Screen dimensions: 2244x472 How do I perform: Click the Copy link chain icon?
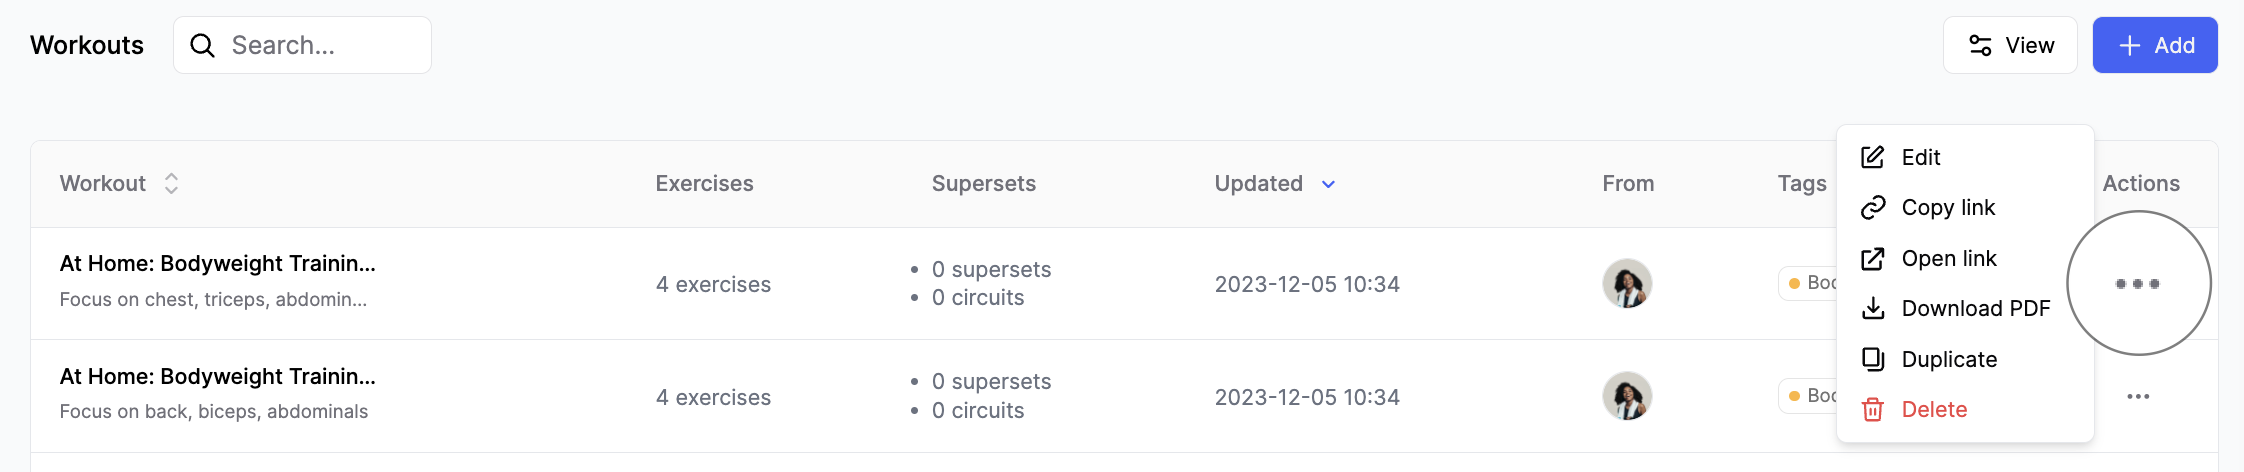(x=1873, y=207)
